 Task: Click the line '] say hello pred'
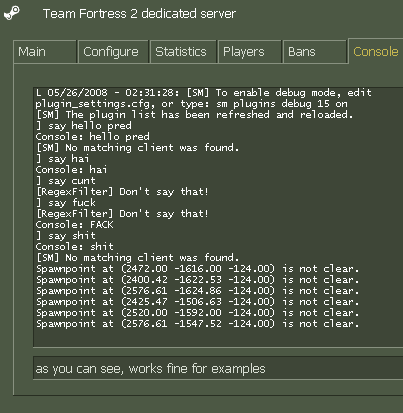(x=84, y=126)
